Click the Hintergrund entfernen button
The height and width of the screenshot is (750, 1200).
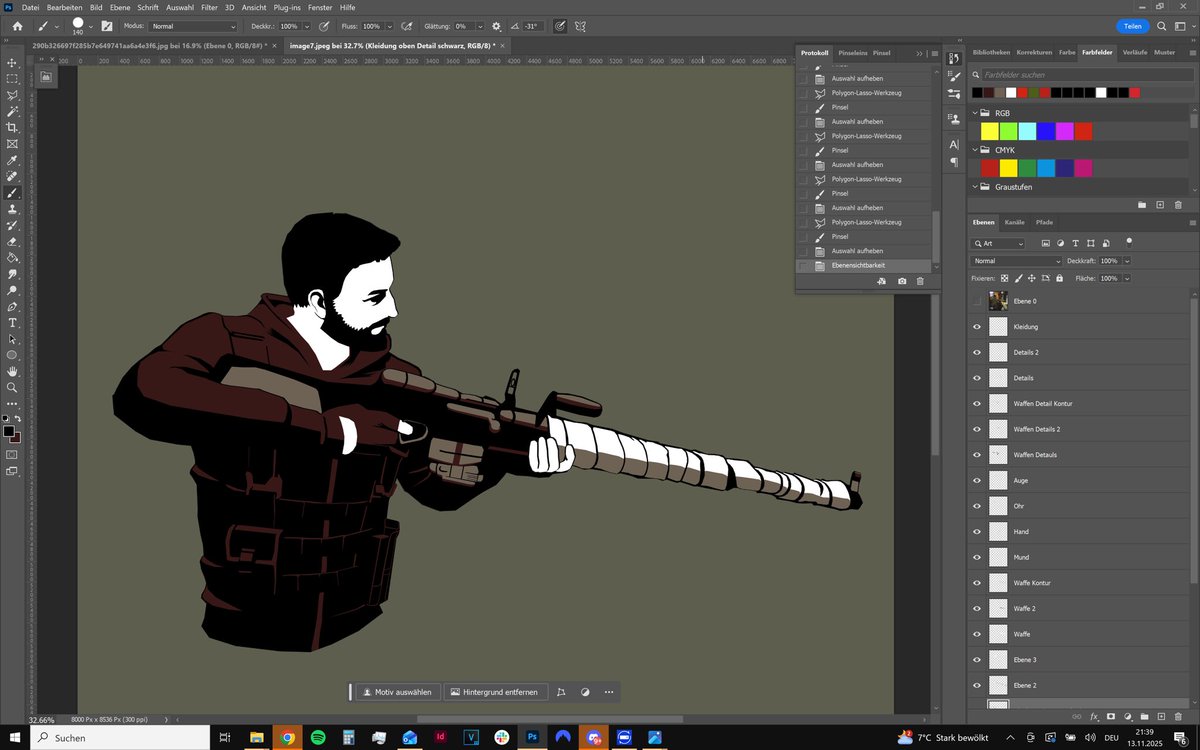click(x=495, y=692)
